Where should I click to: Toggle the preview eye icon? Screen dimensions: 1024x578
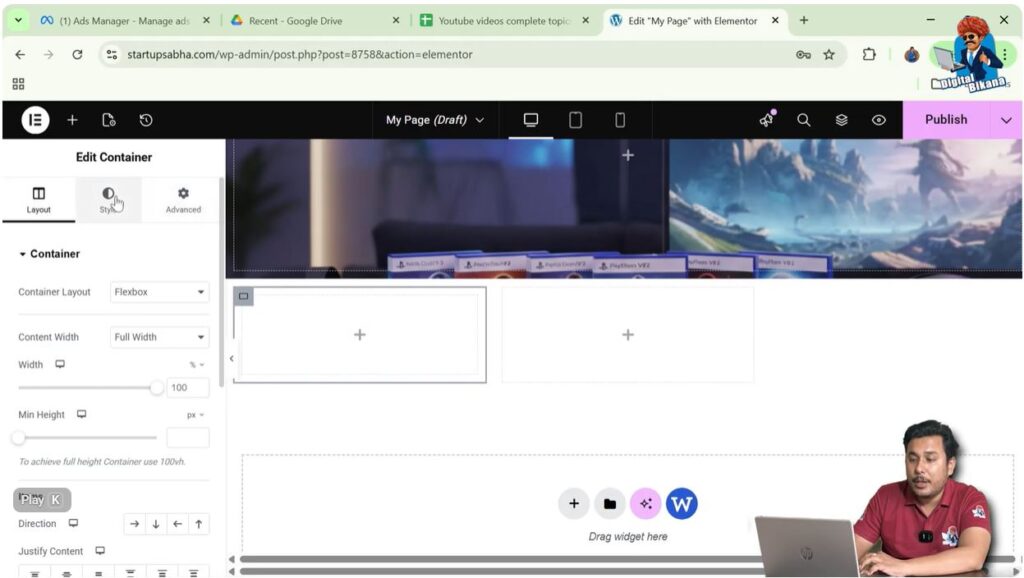pos(878,120)
